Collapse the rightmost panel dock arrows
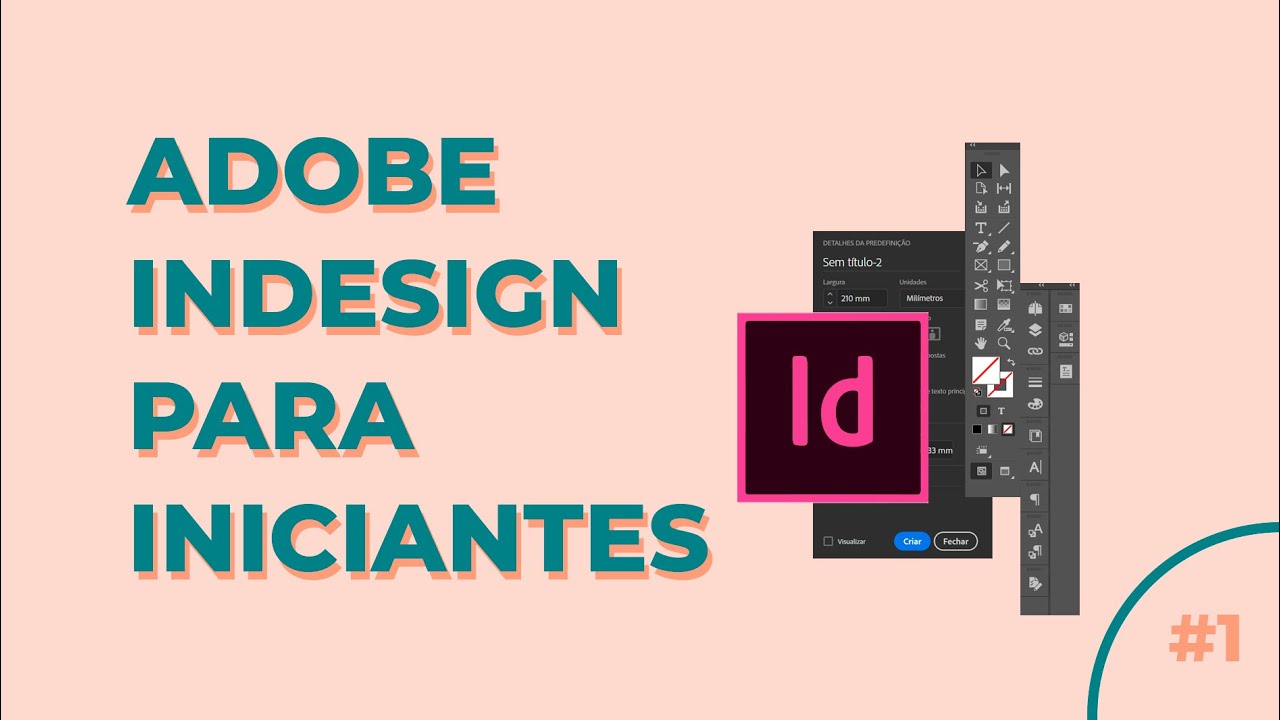1280x720 pixels. pos(1072,285)
